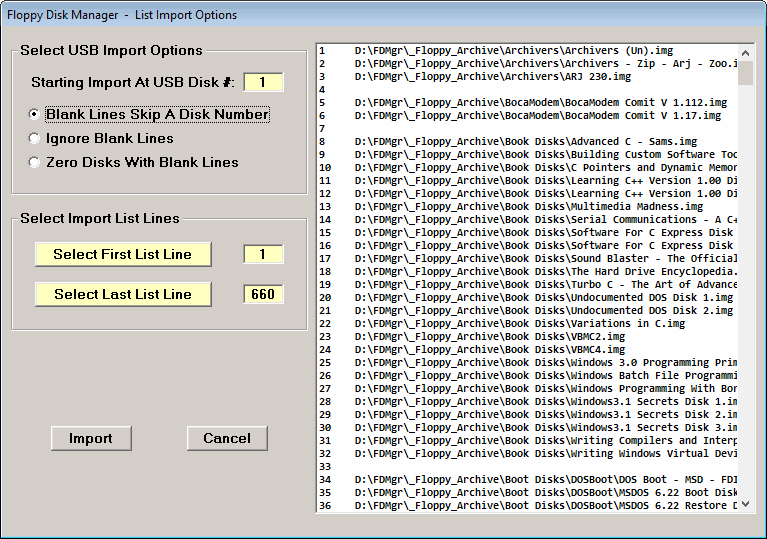The width and height of the screenshot is (767, 539).
Task: Select line 17 Sound Blaster entry
Action: [527, 258]
